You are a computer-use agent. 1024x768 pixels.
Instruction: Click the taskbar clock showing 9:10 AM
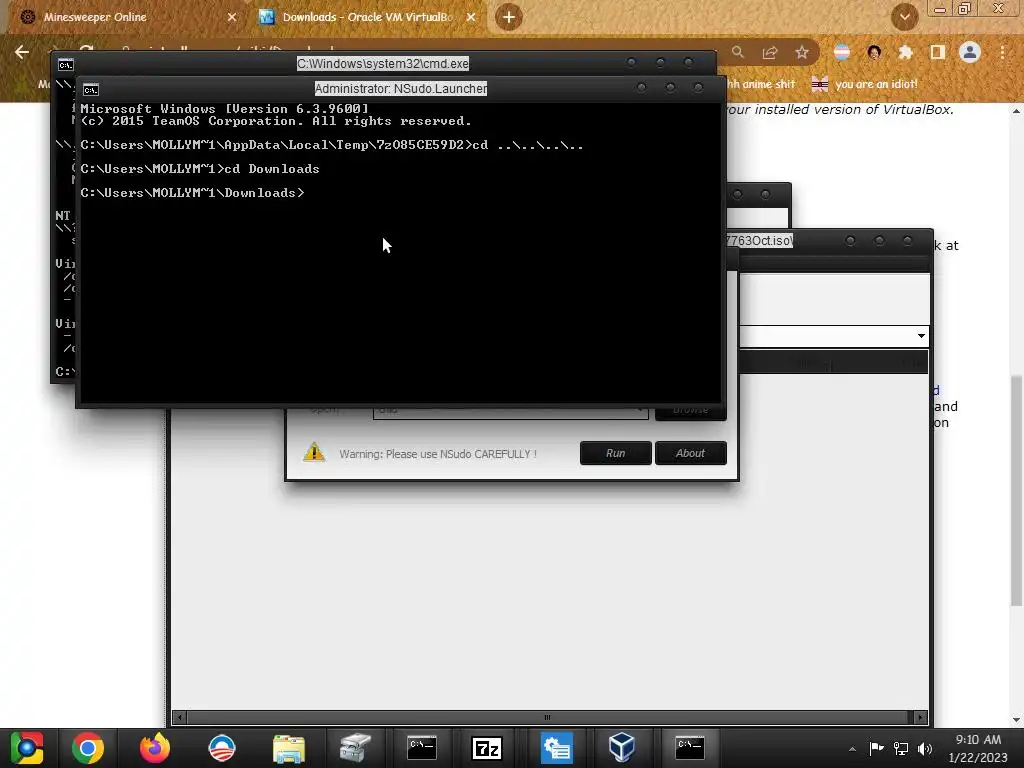pos(978,748)
